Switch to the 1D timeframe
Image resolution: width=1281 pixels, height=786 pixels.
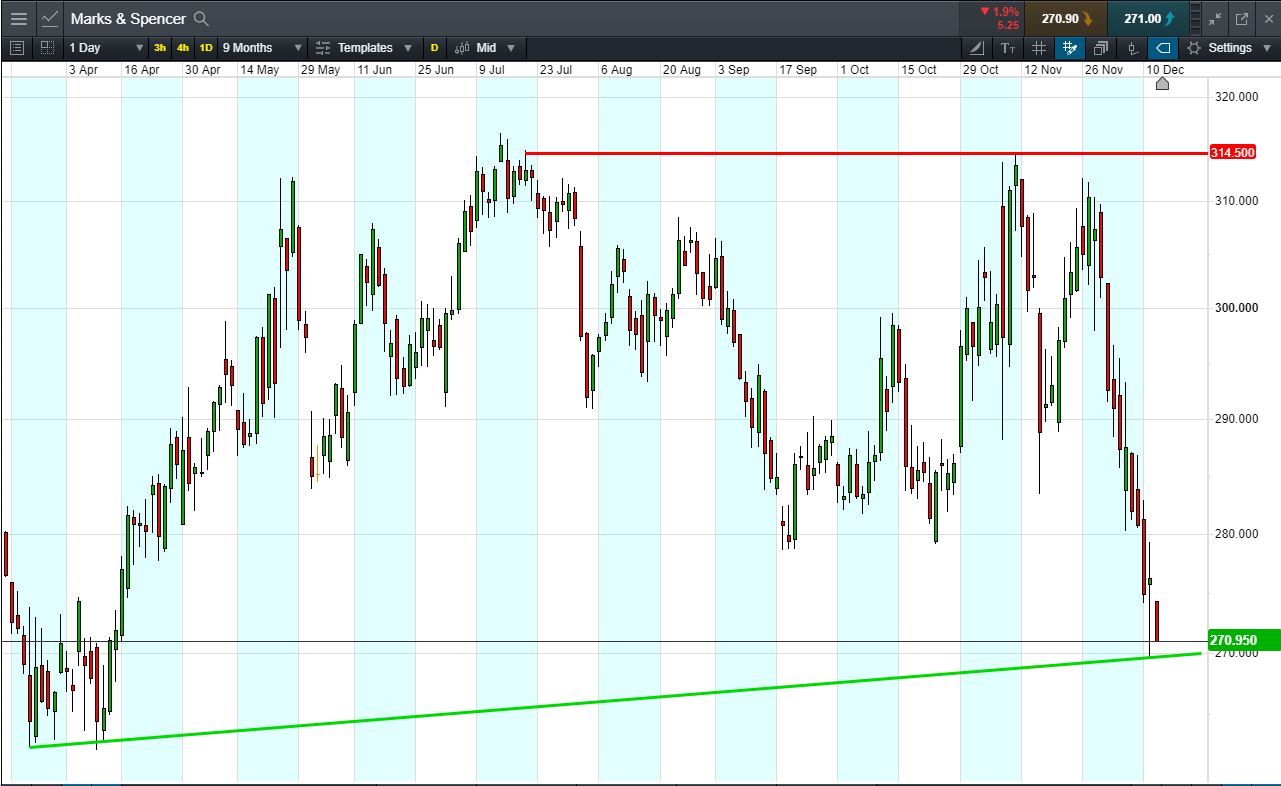pyautogui.click(x=206, y=48)
